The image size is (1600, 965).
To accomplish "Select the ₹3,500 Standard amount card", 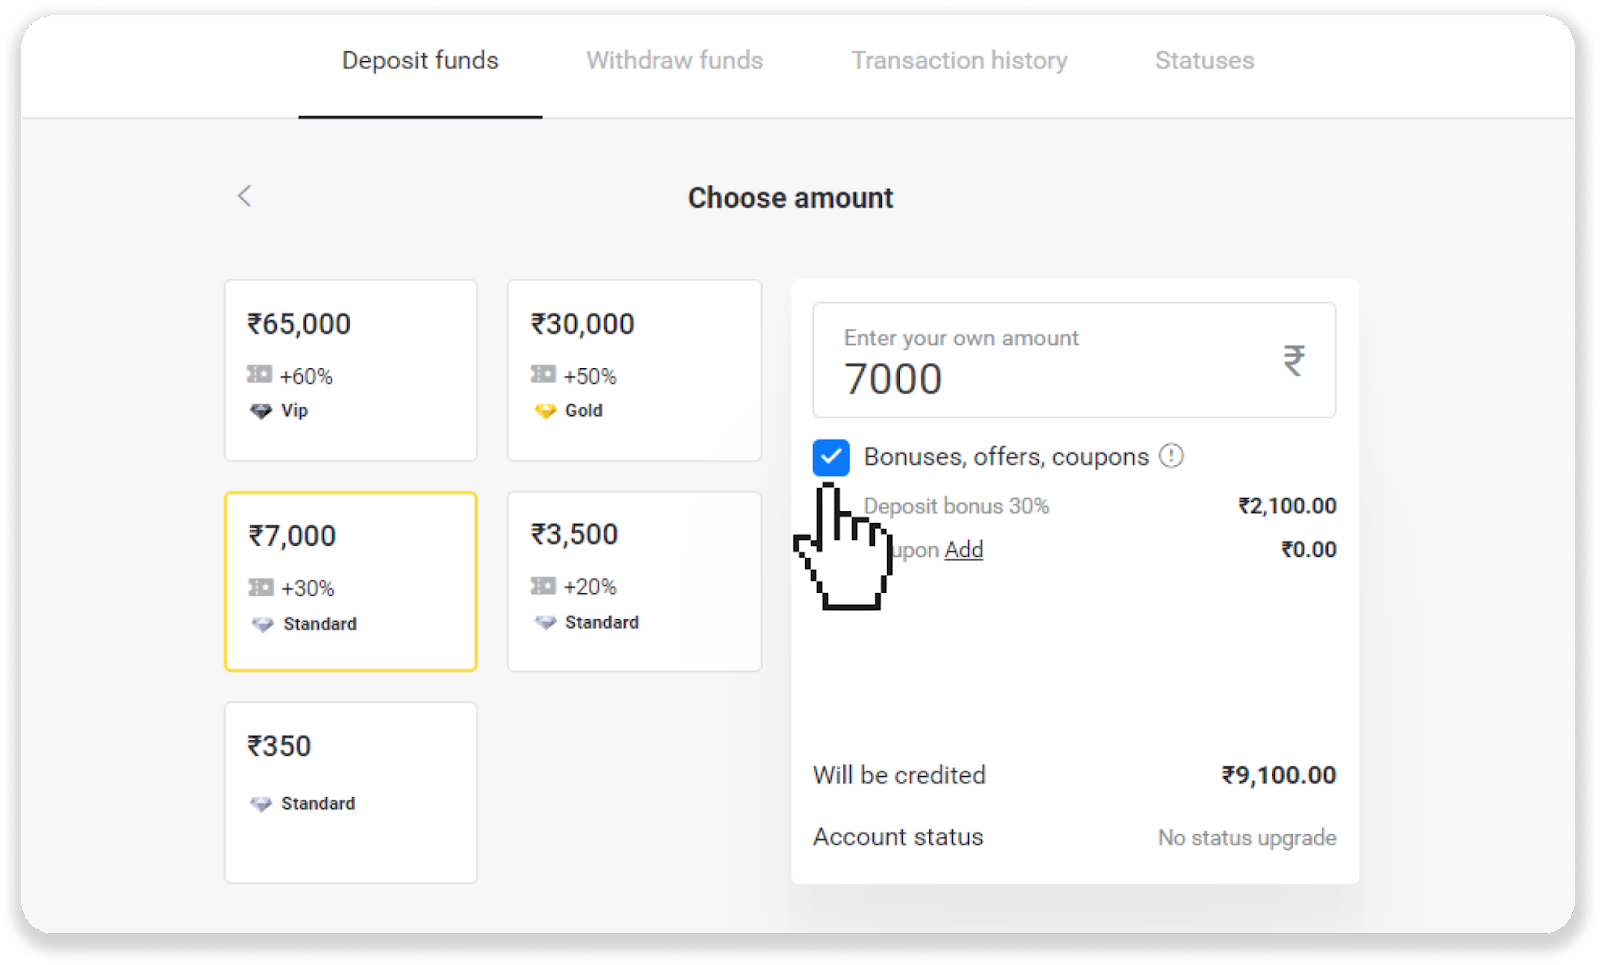I will point(634,581).
